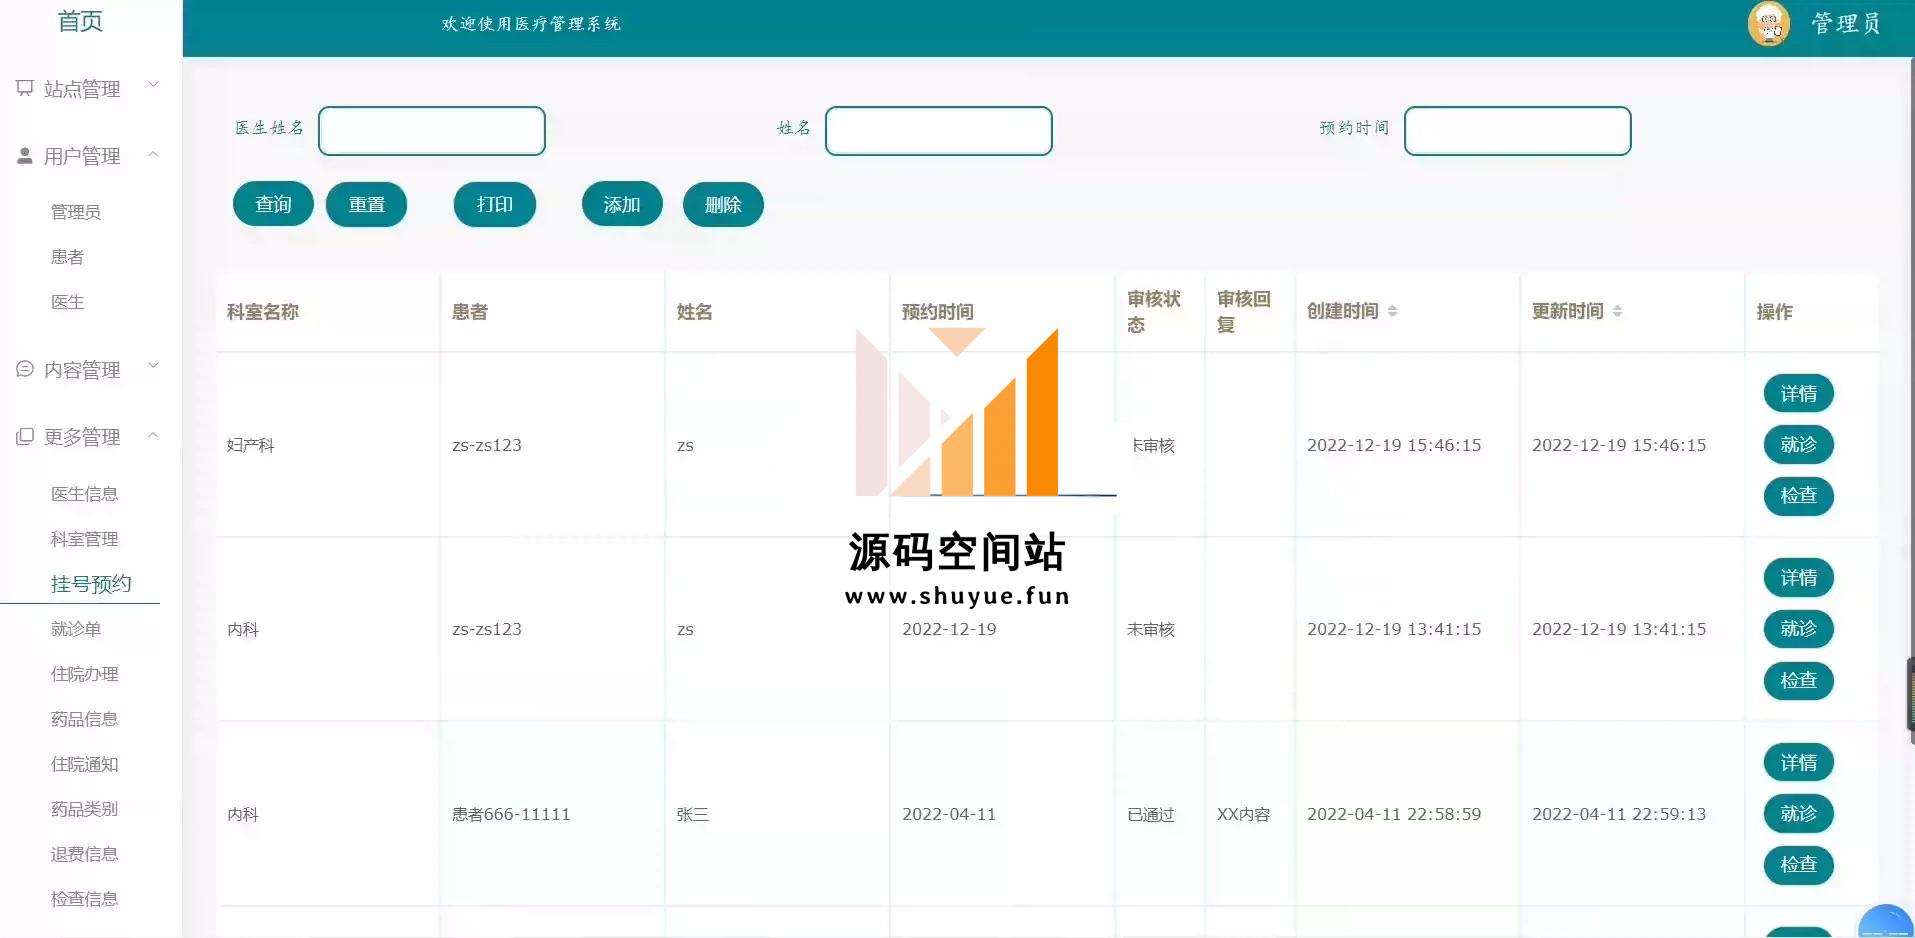Click the 科室名称 column header
The image size is (1915, 938).
[x=263, y=312]
